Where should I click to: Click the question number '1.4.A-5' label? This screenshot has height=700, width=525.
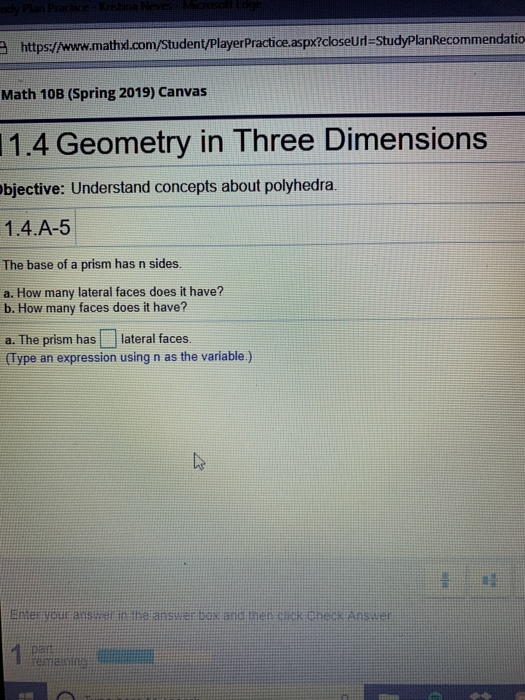click(x=37, y=228)
